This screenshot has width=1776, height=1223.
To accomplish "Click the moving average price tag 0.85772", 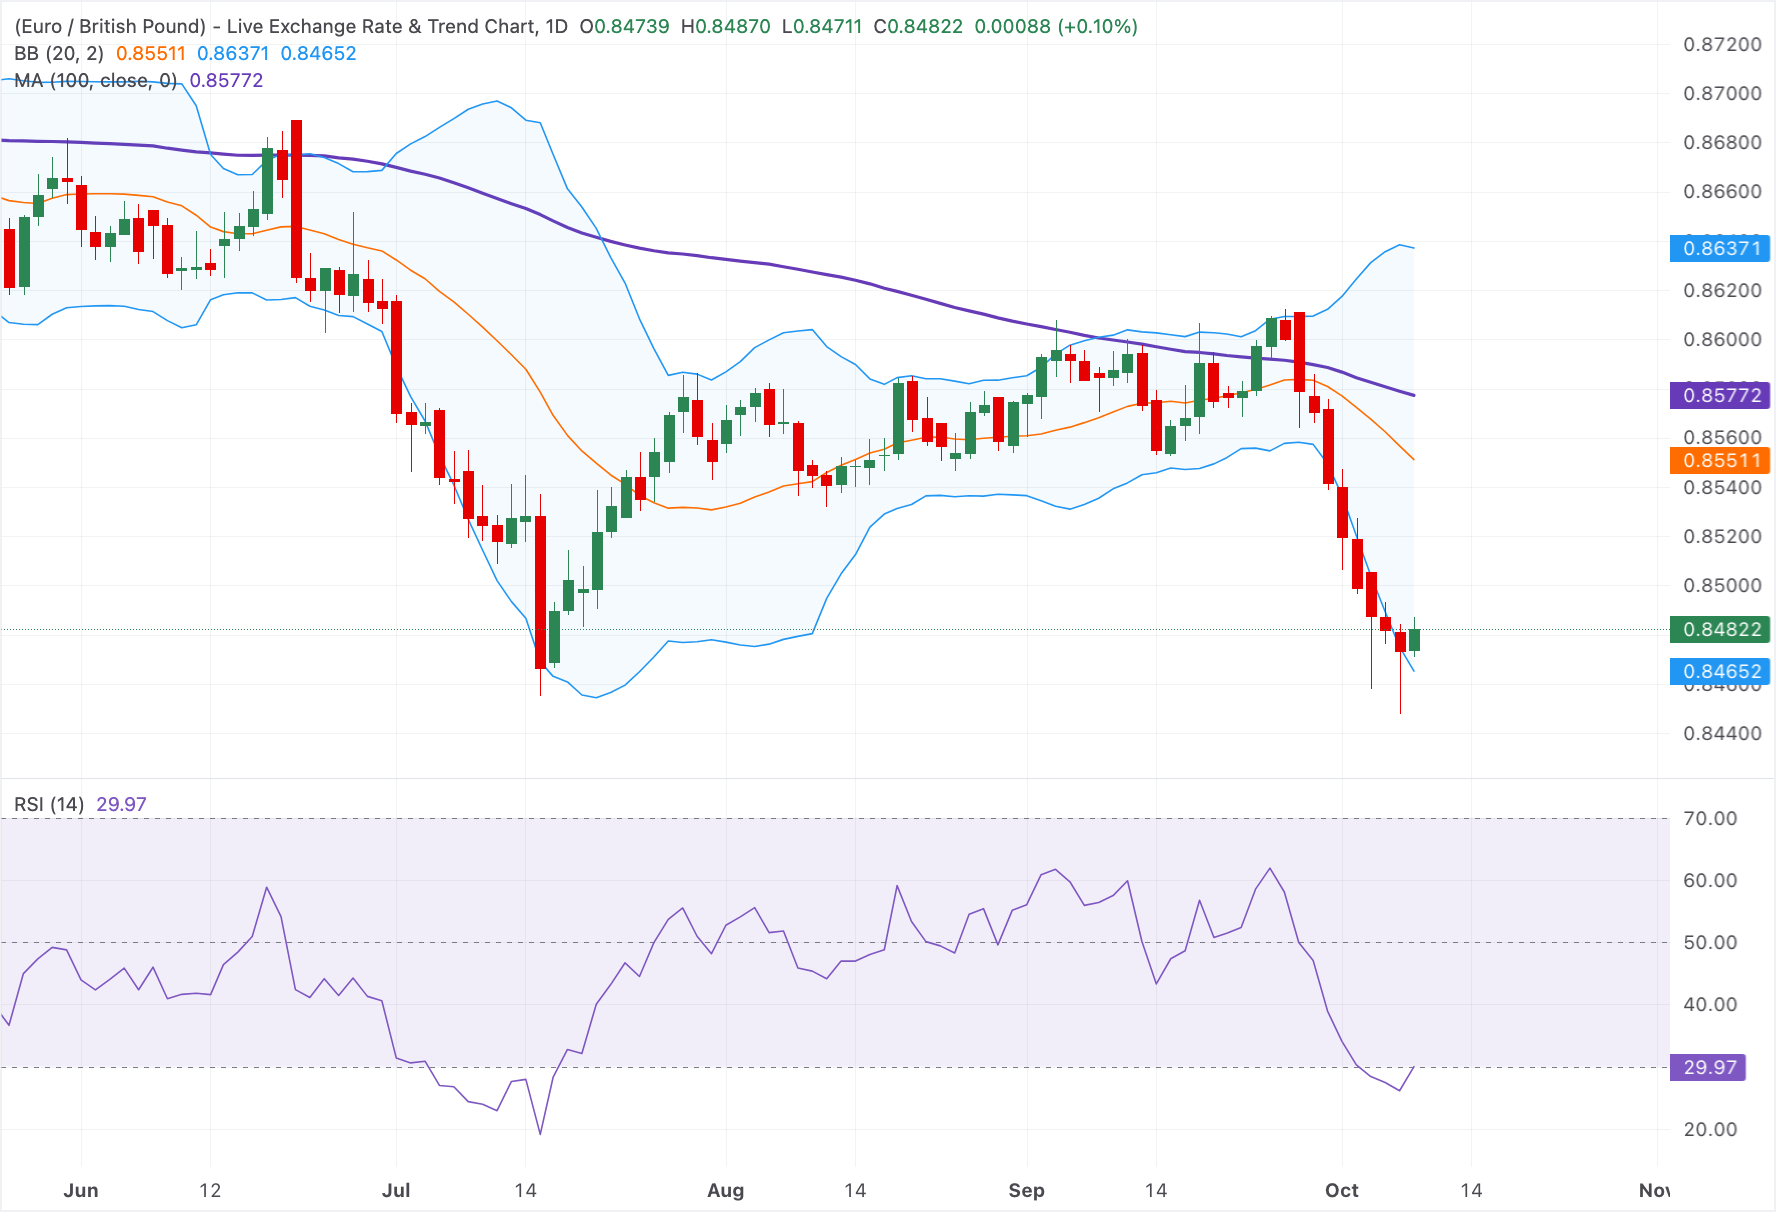I will 1720,395.
